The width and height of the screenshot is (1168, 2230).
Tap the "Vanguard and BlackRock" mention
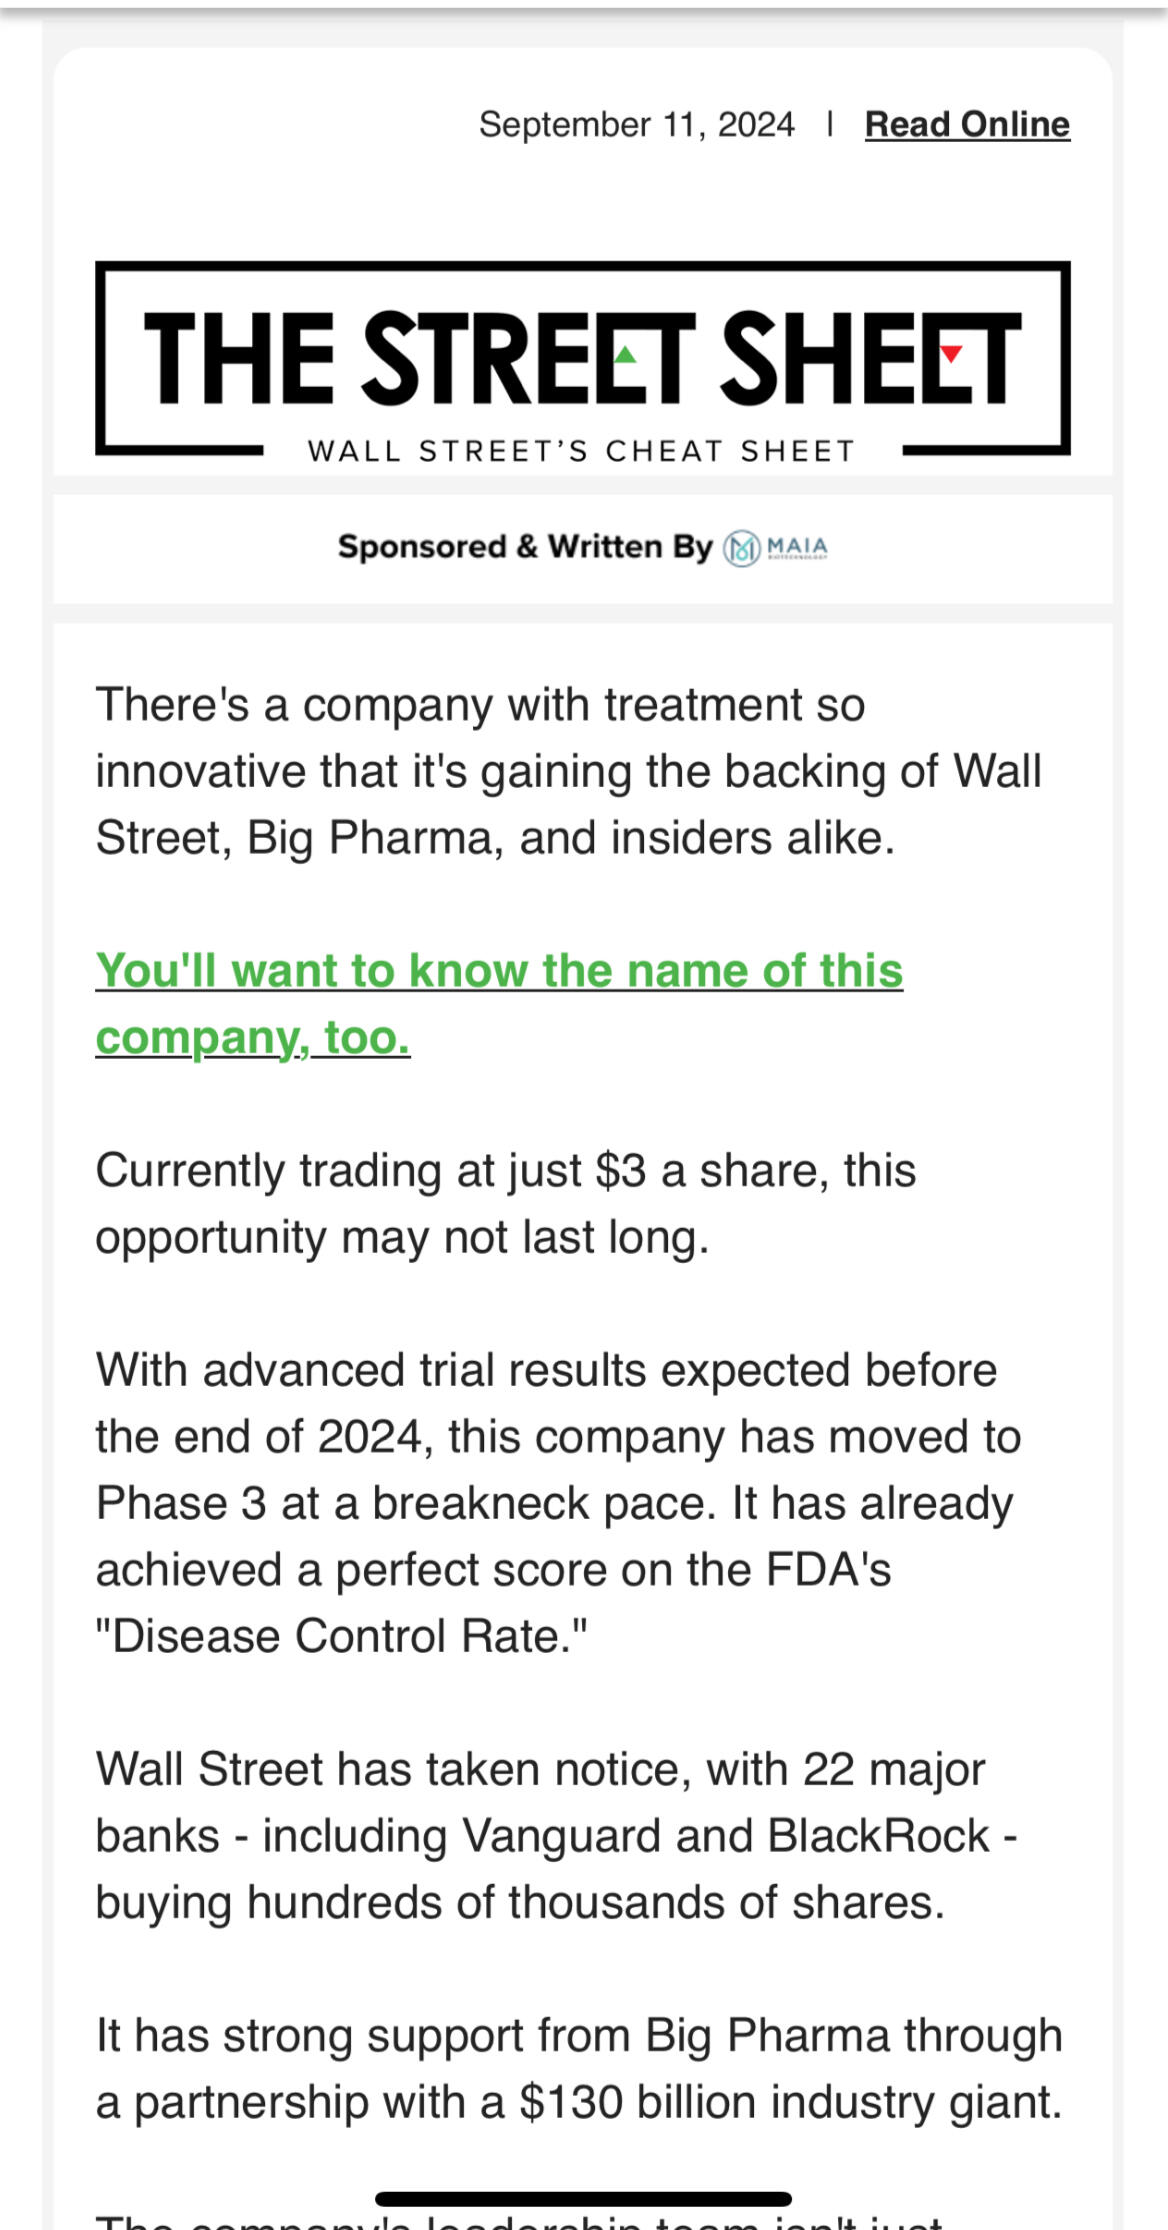[725, 1835]
